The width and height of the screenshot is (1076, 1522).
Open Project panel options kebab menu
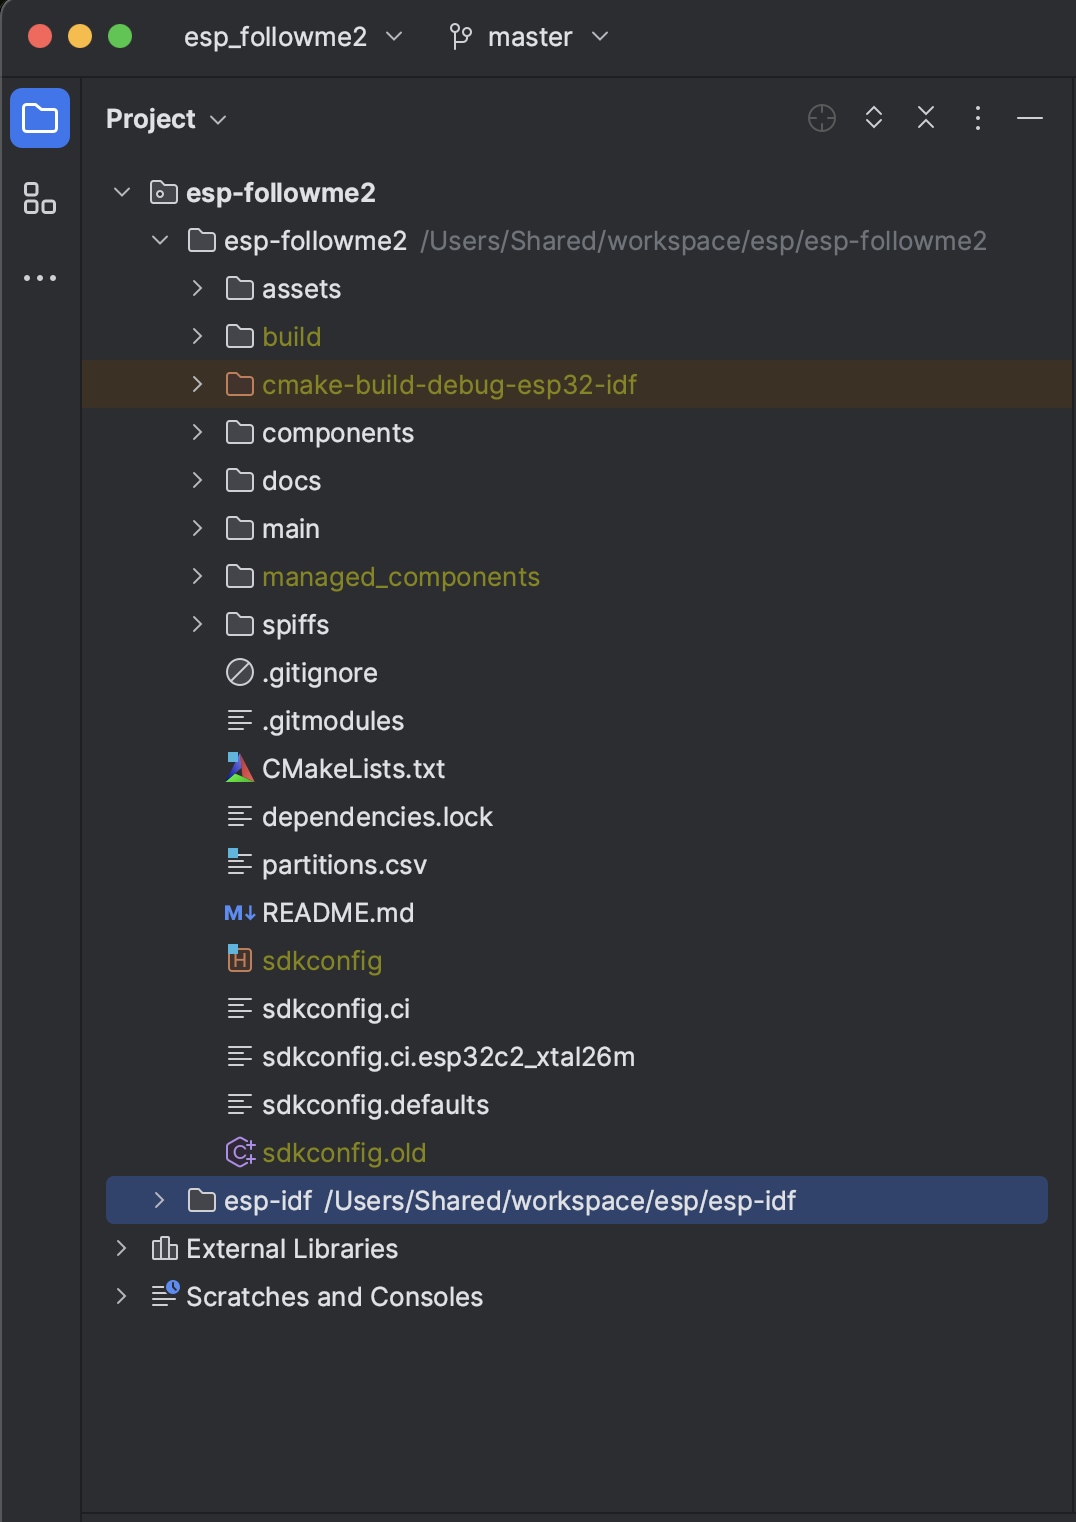(x=978, y=118)
